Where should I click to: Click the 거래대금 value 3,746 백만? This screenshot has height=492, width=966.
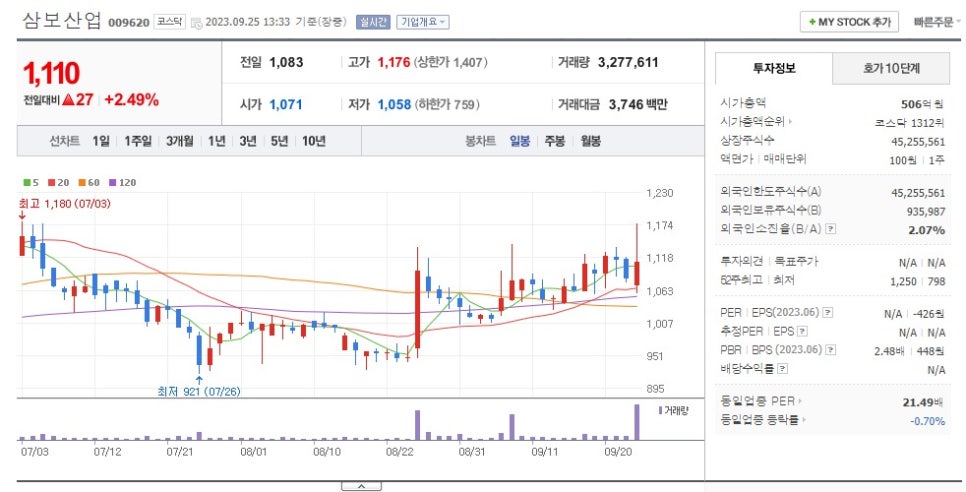pos(638,104)
